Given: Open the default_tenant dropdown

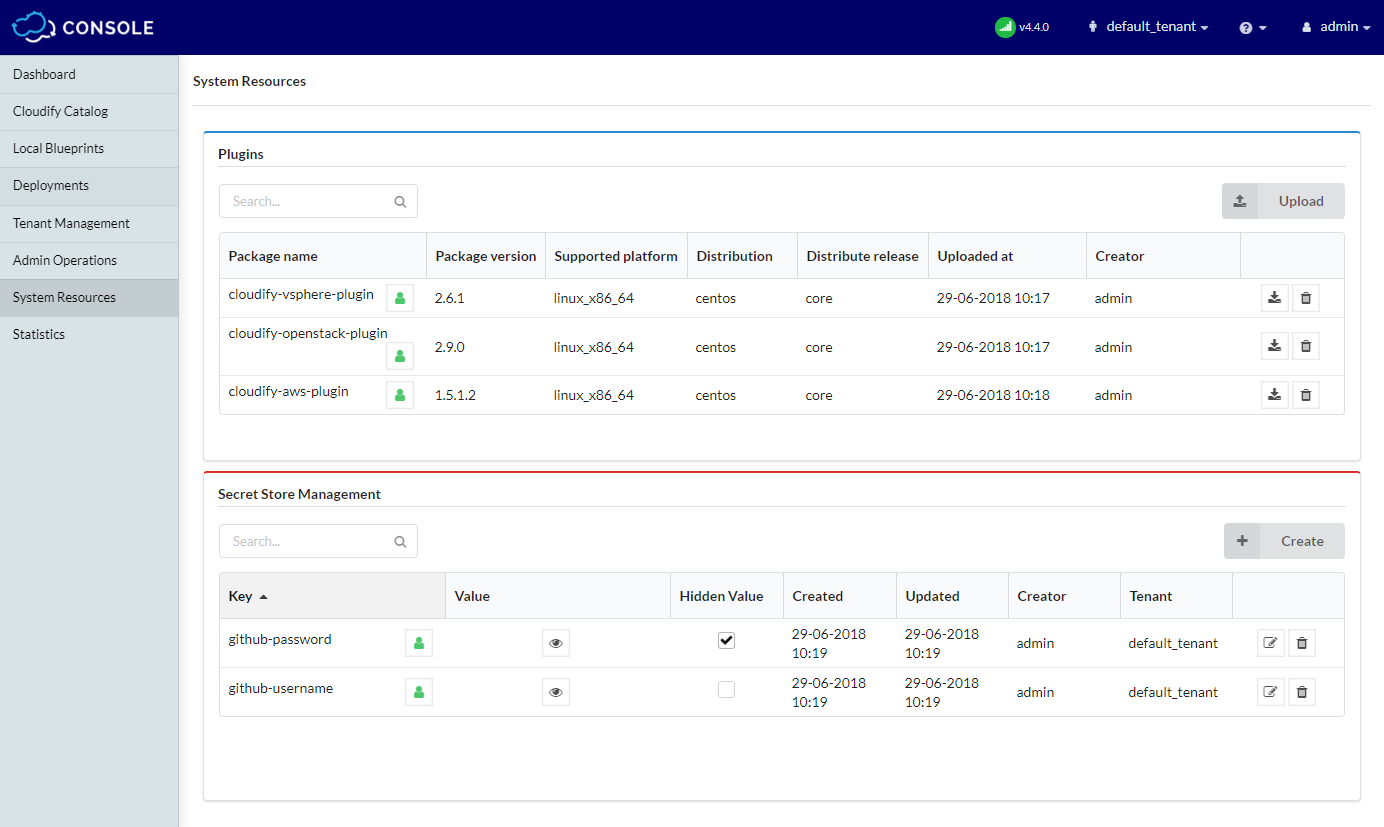Looking at the screenshot, I should pos(1148,27).
